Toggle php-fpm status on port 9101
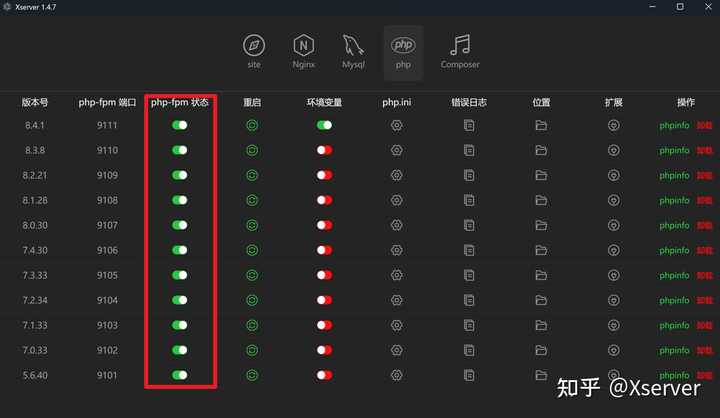Viewport: 720px width, 418px height. pos(180,375)
